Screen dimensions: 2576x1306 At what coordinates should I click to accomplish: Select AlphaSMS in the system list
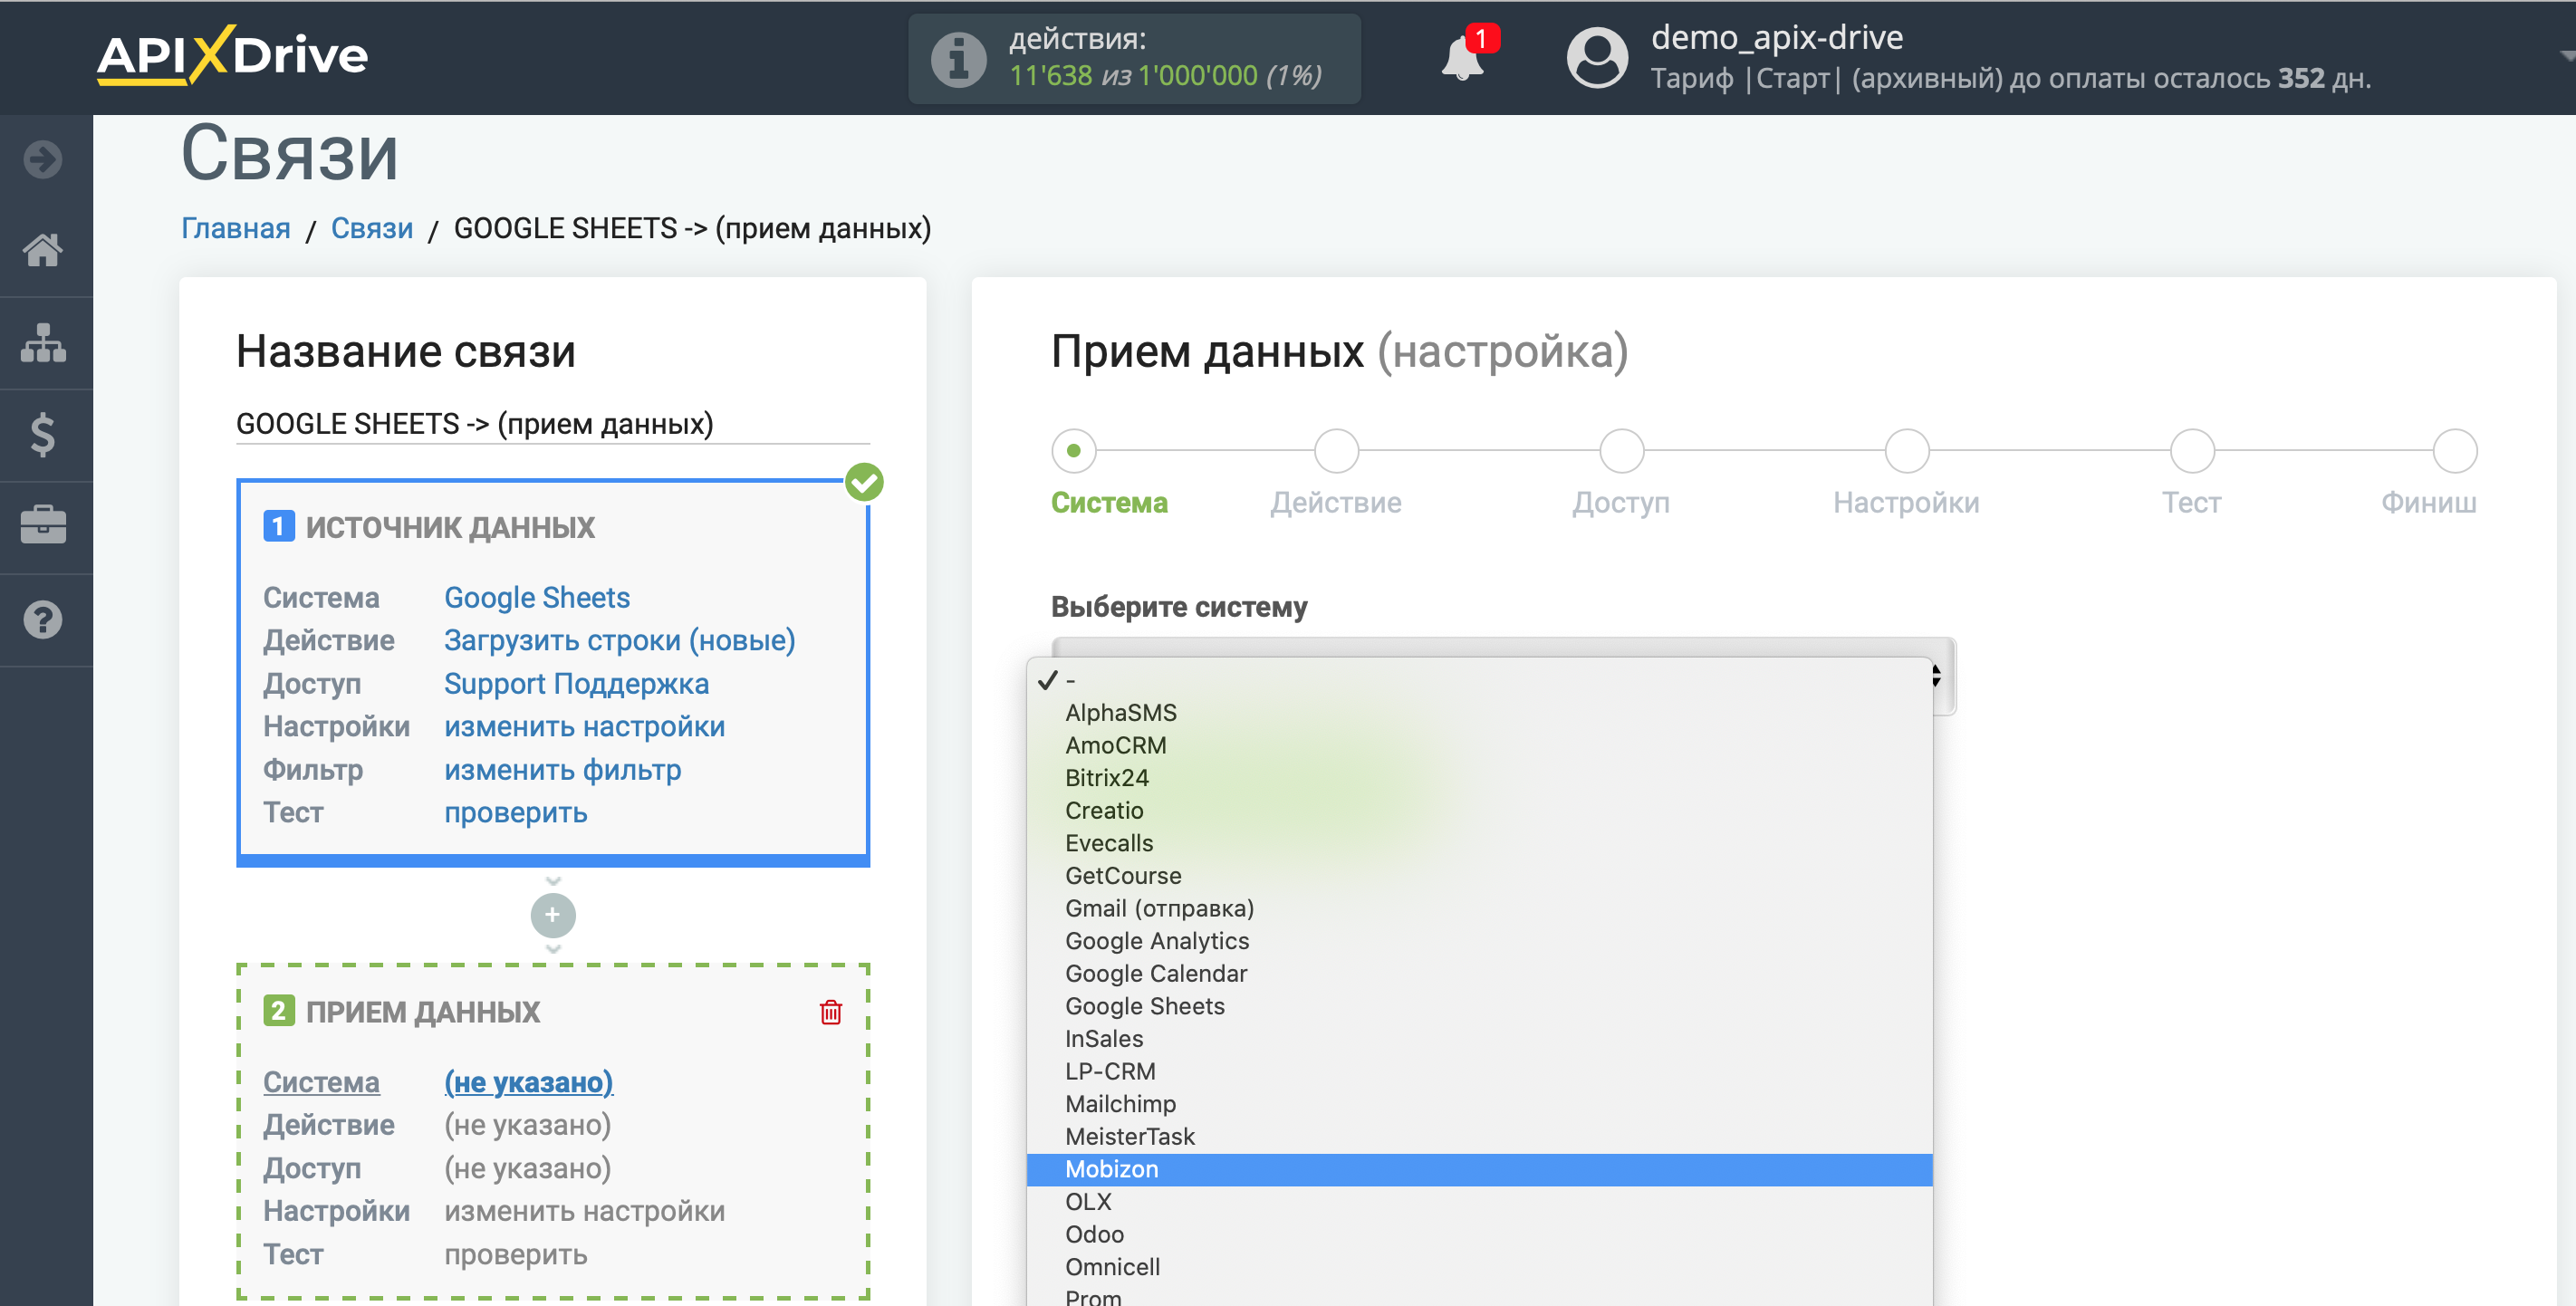click(1479, 713)
